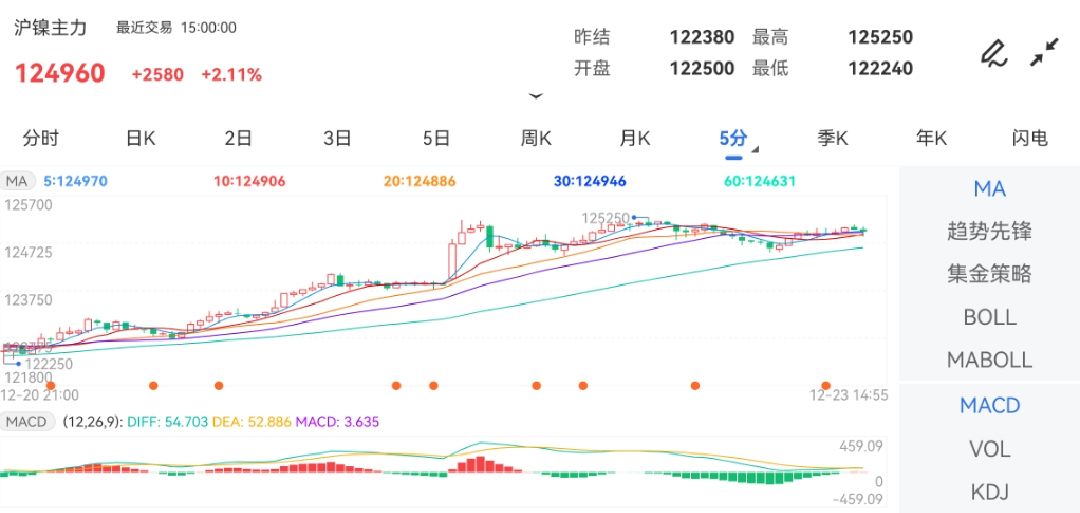Click the 最低 value 122240

(880, 68)
